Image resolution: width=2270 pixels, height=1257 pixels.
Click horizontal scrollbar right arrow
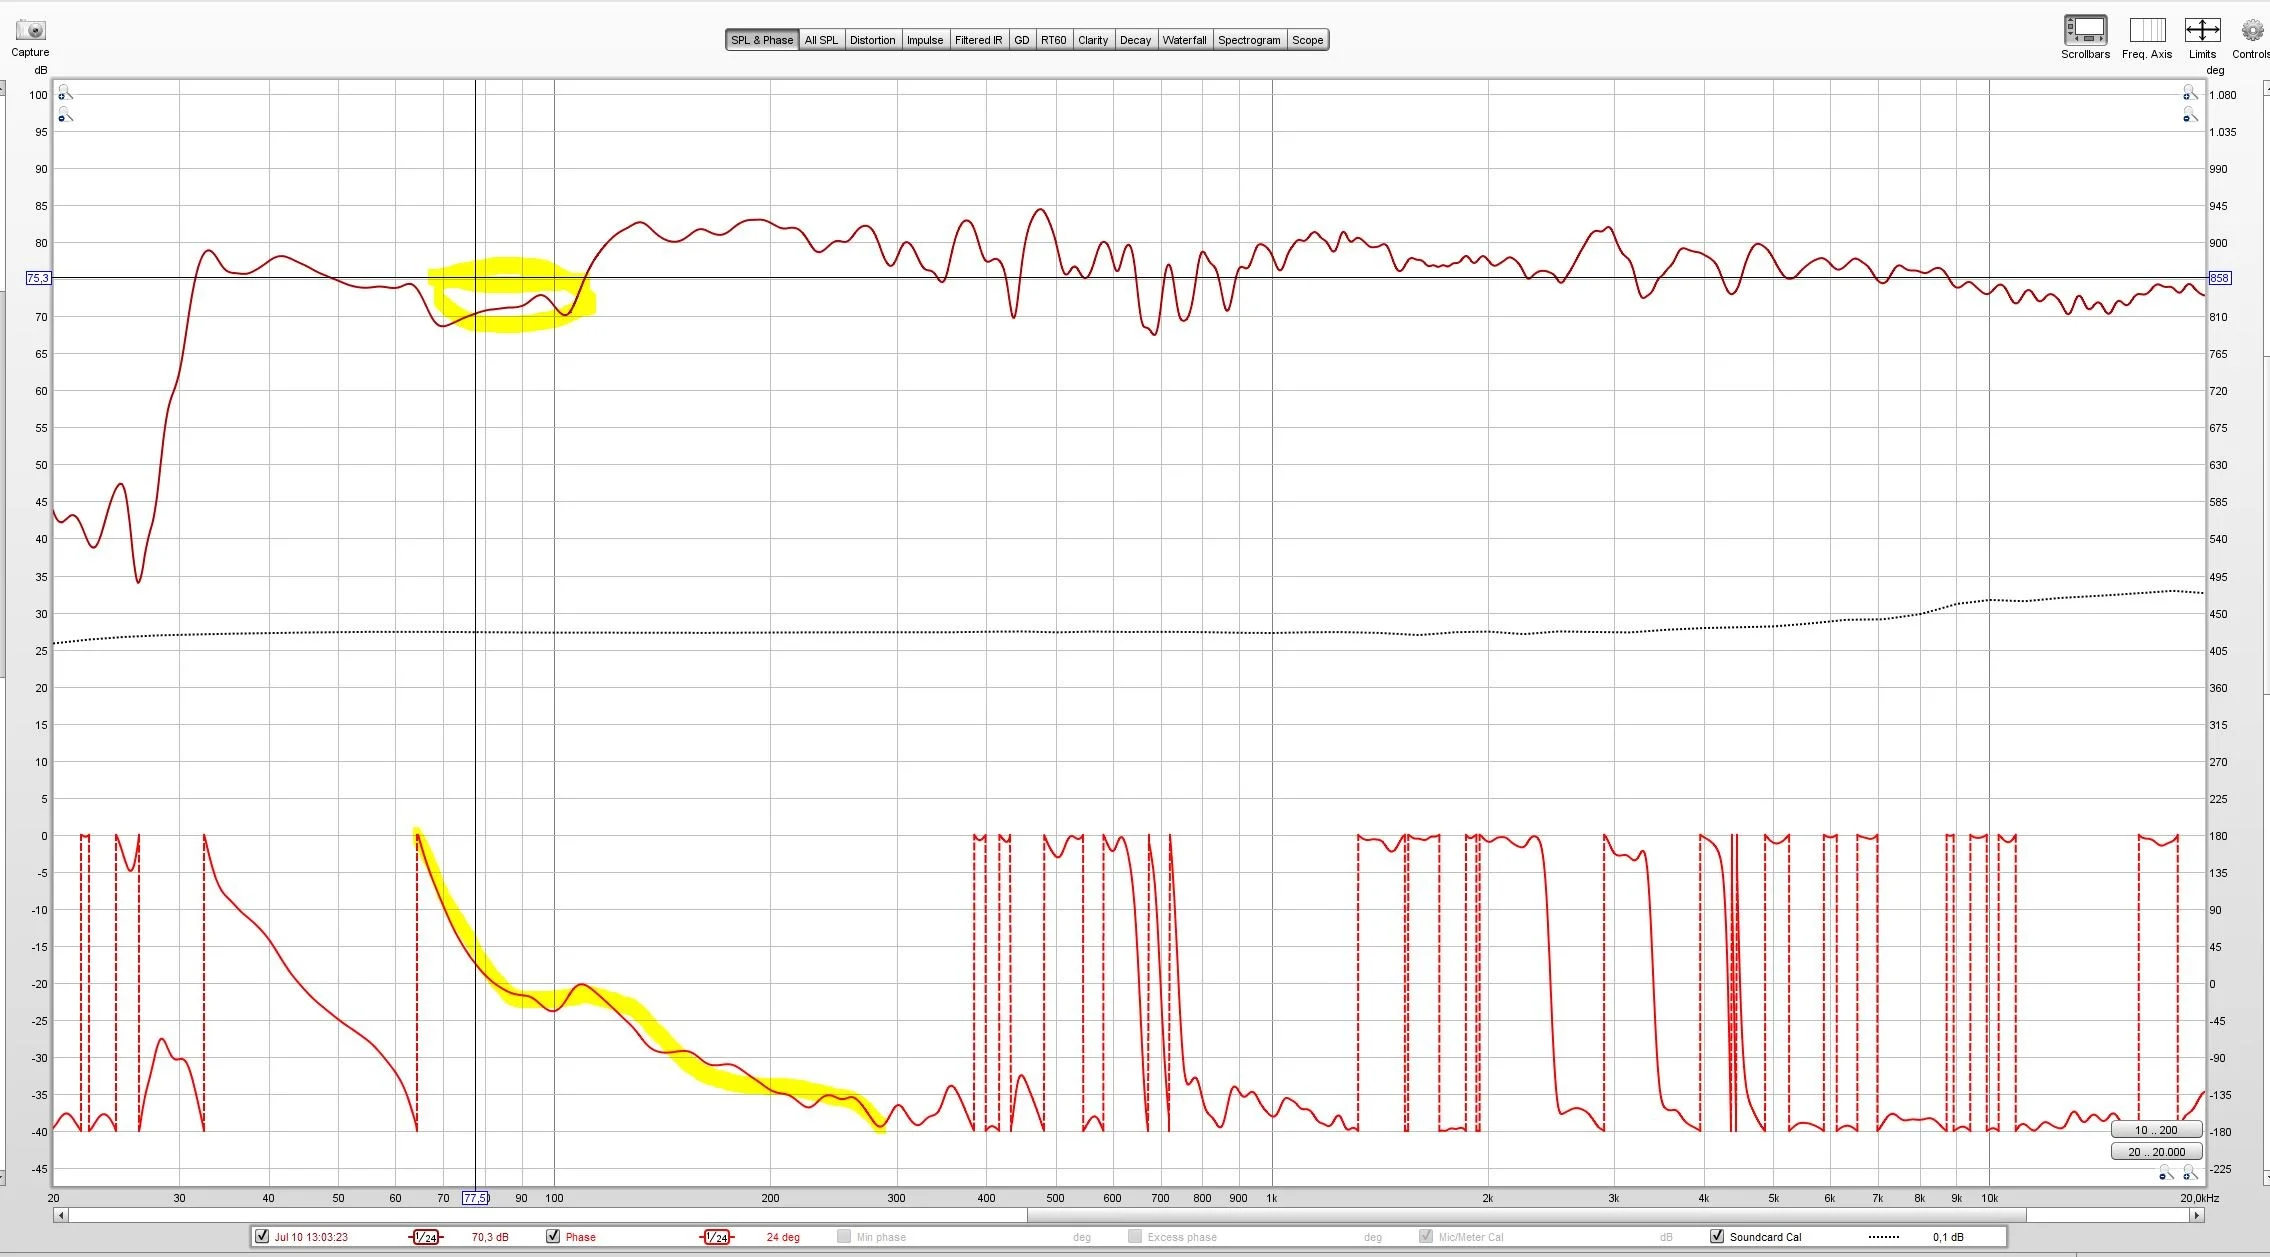(x=2196, y=1215)
